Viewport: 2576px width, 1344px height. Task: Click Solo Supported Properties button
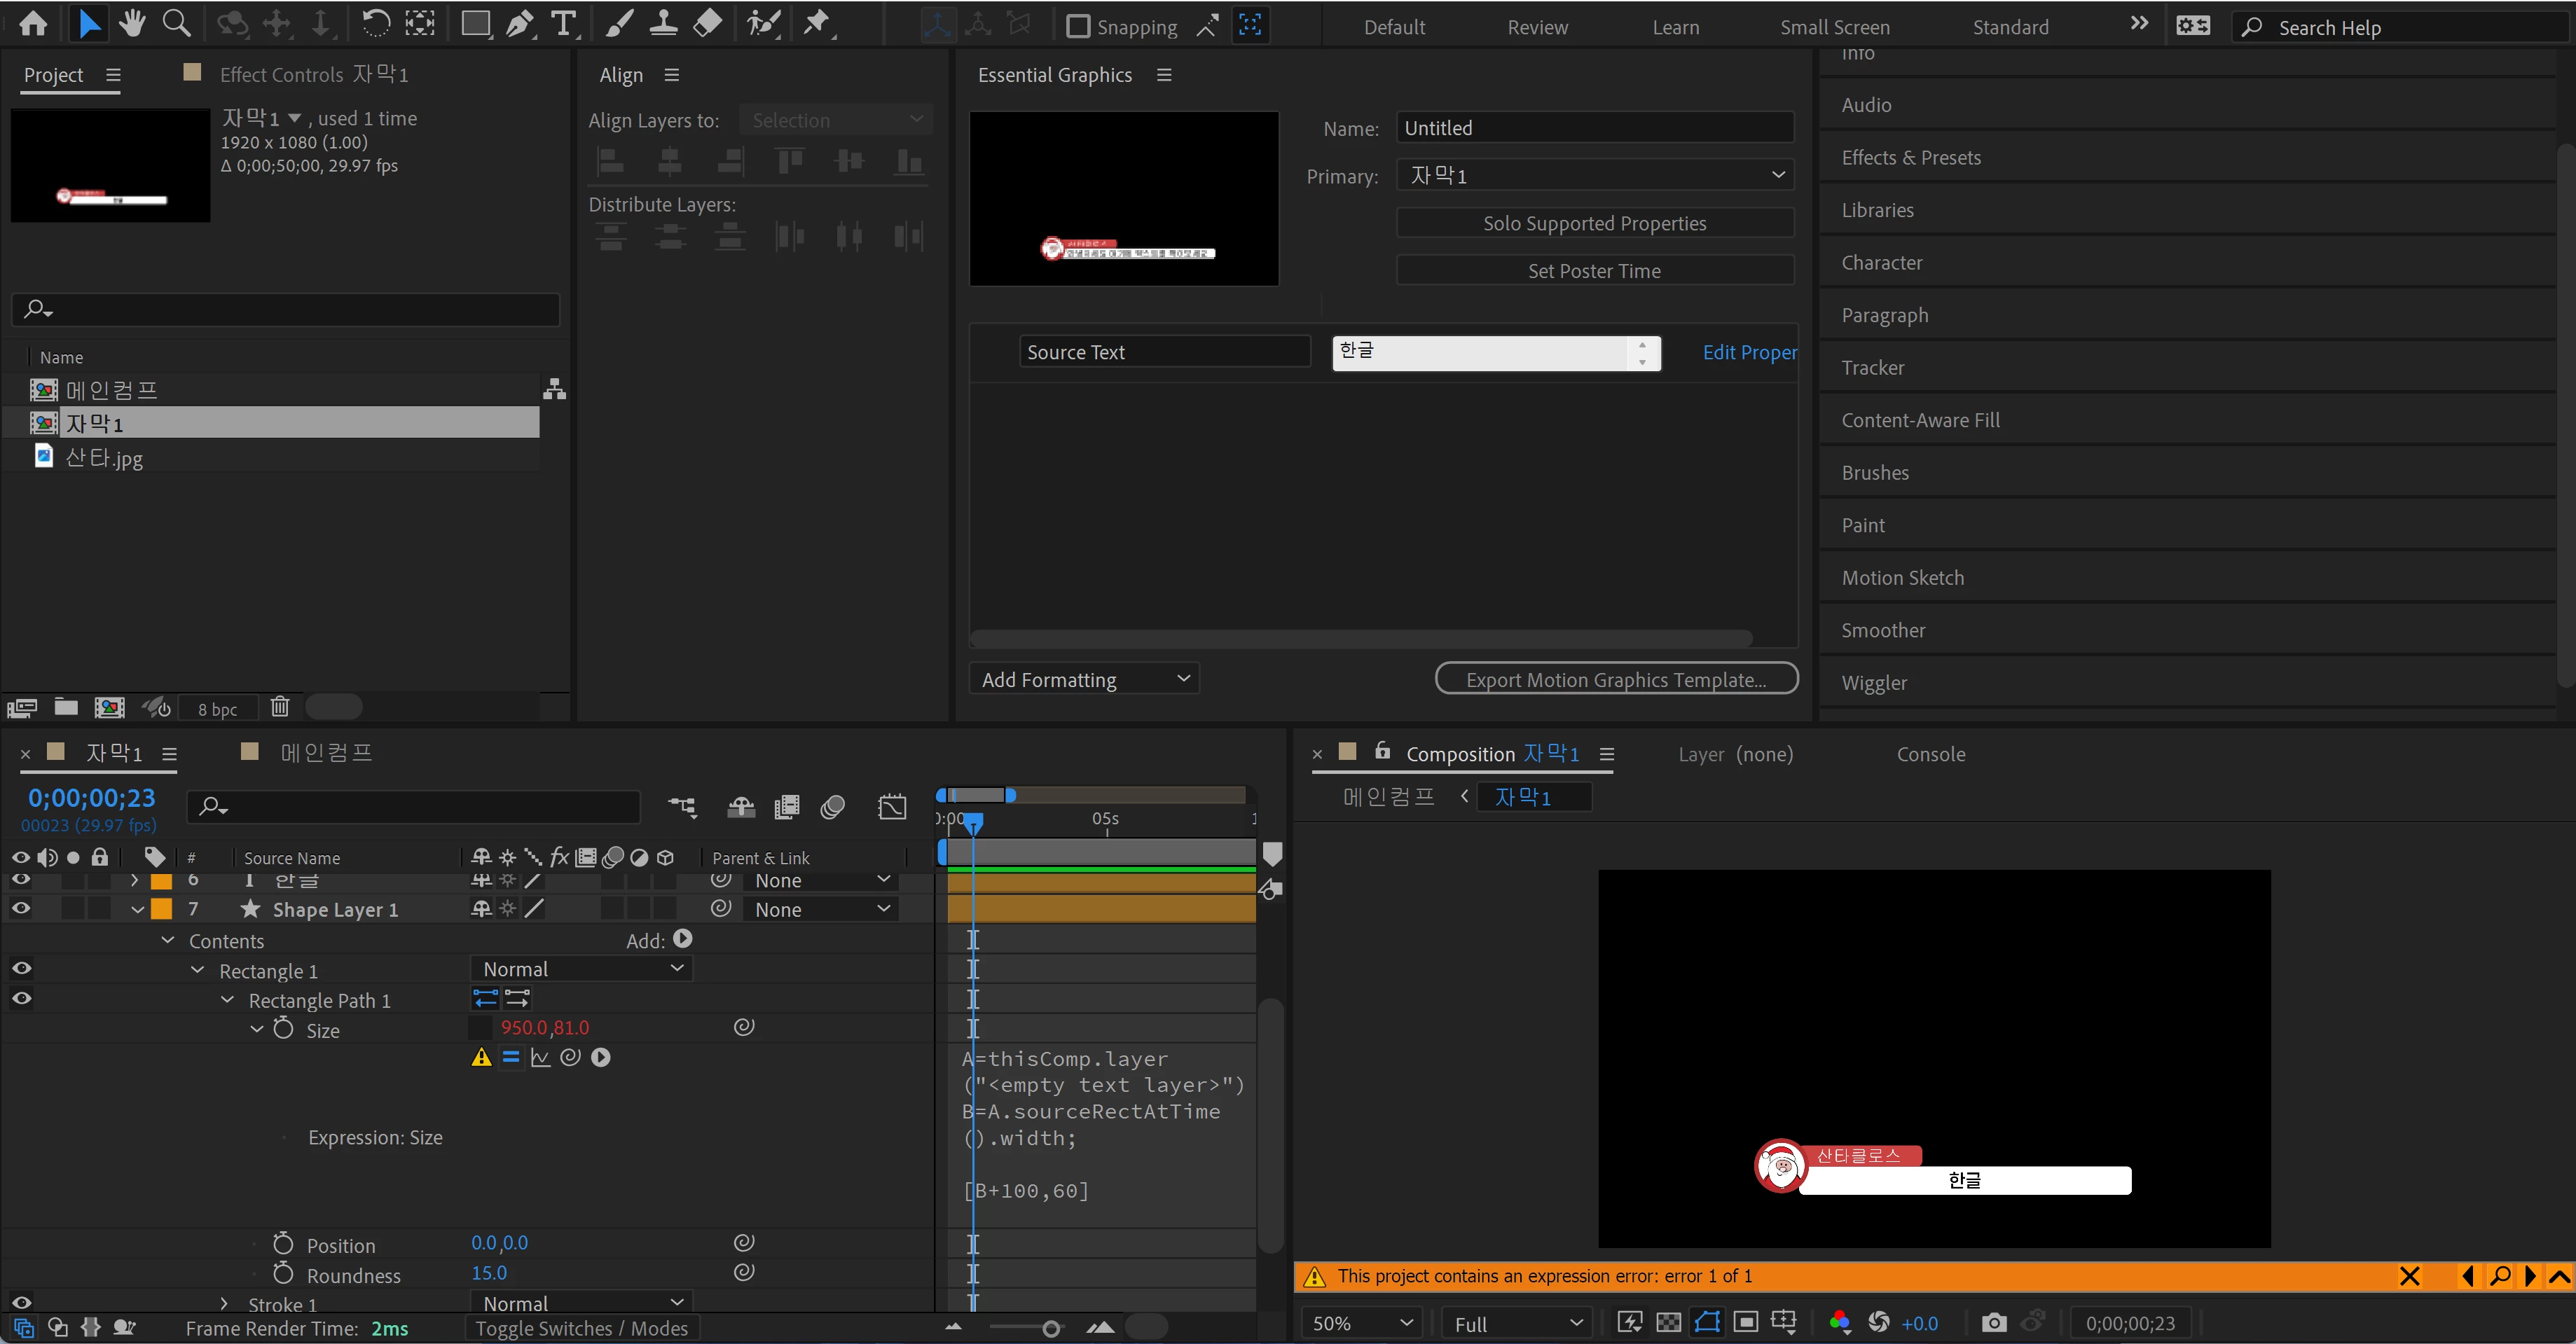point(1594,224)
